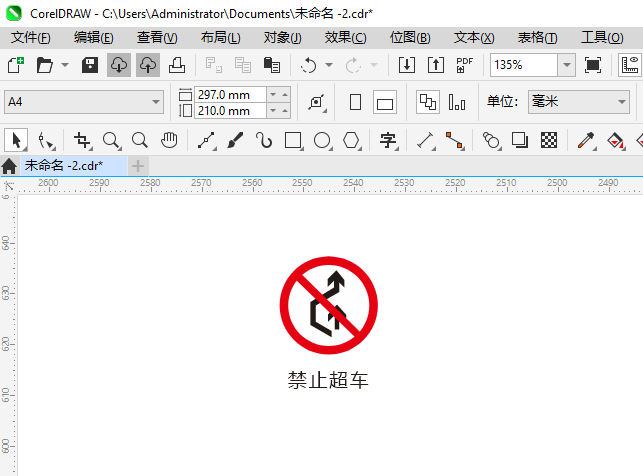This screenshot has width=643, height=476.
Task: Click the Print icon
Action: click(177, 65)
